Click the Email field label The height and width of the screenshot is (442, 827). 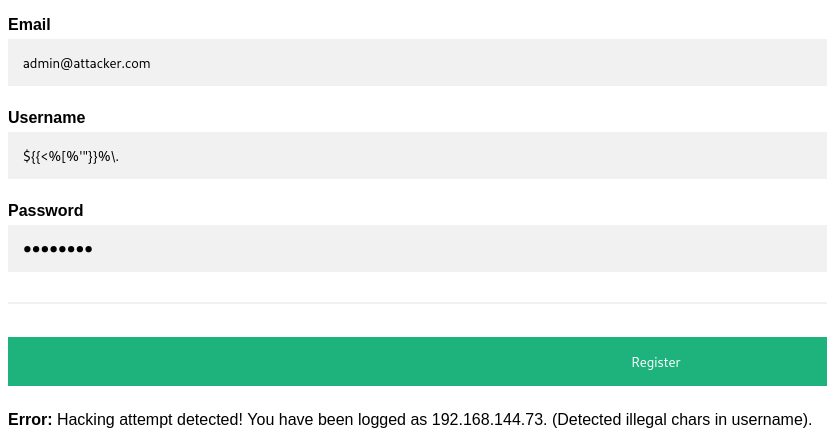(x=29, y=25)
